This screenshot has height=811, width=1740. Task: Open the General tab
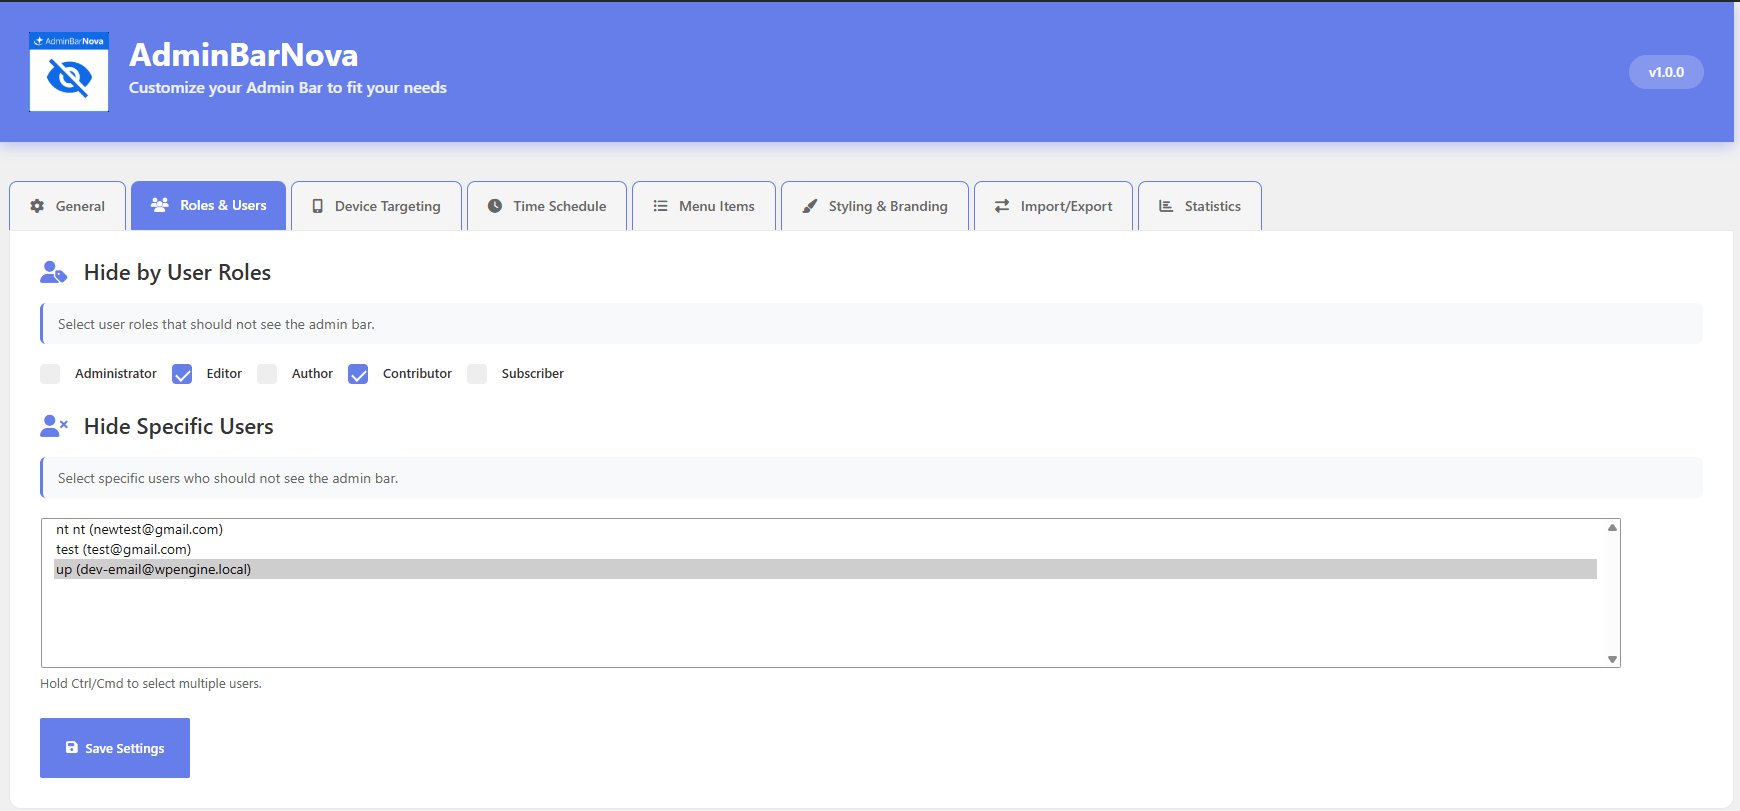(68, 206)
